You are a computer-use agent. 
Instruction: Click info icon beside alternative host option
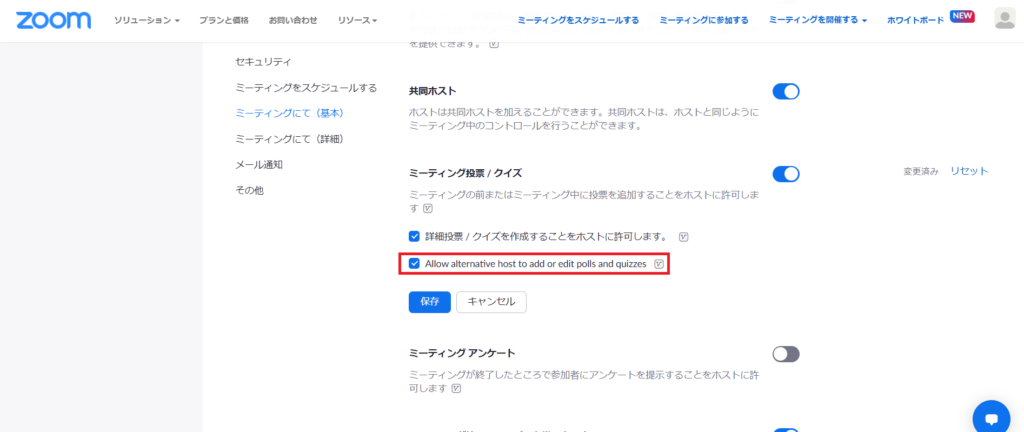[659, 264]
